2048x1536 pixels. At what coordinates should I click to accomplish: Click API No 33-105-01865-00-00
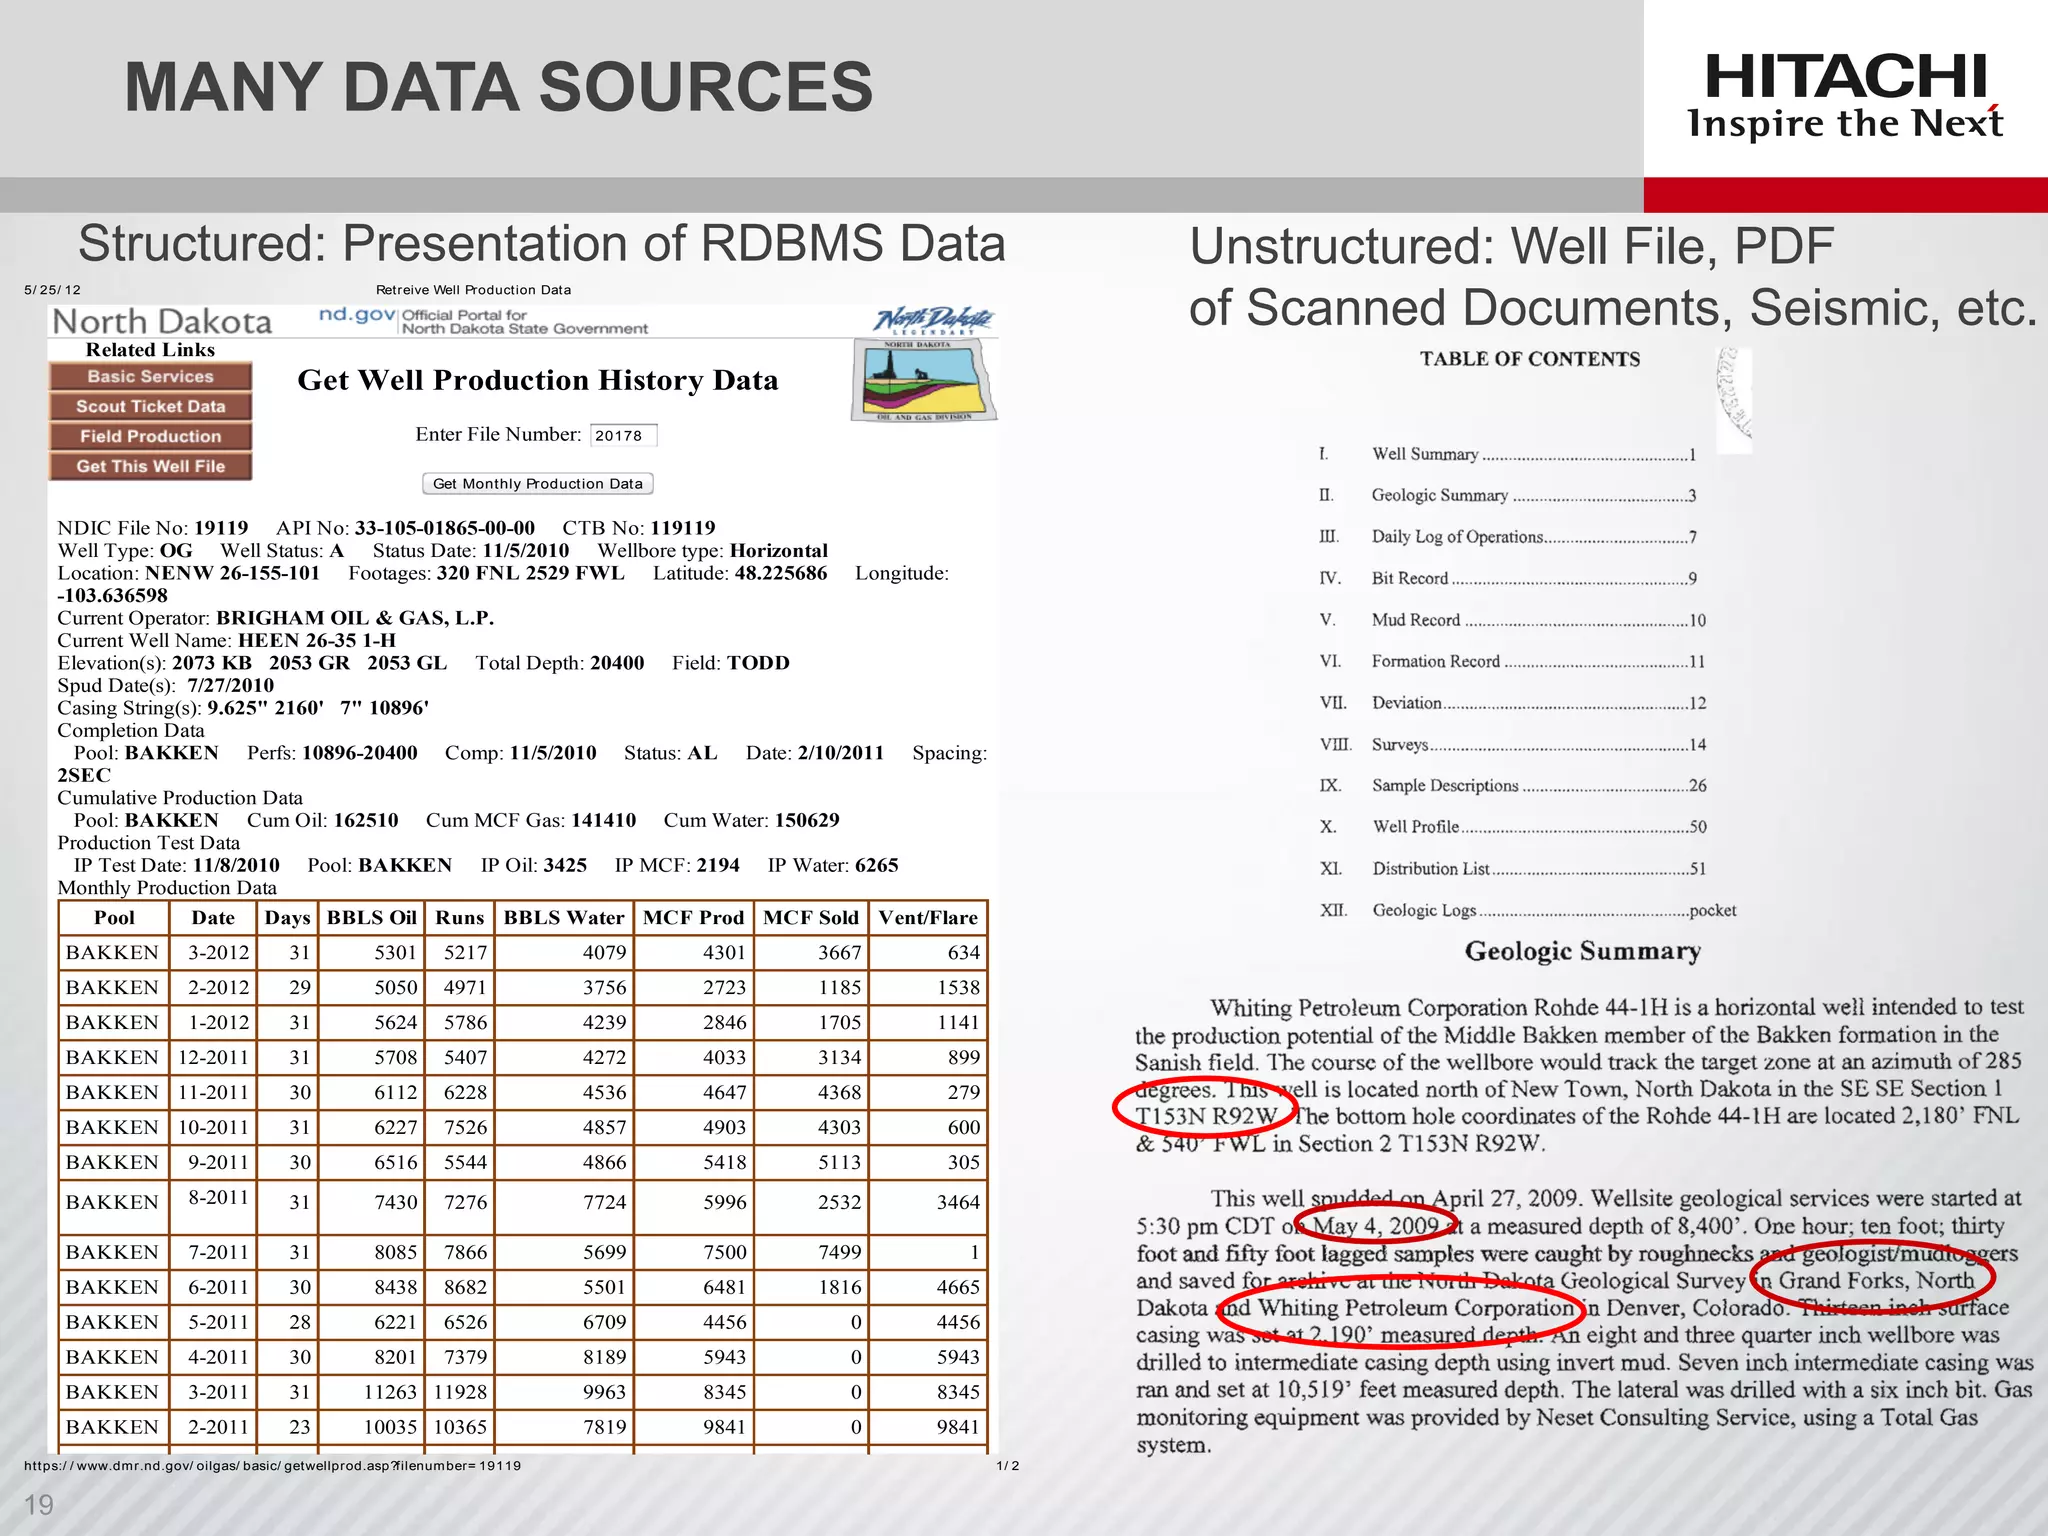[445, 528]
